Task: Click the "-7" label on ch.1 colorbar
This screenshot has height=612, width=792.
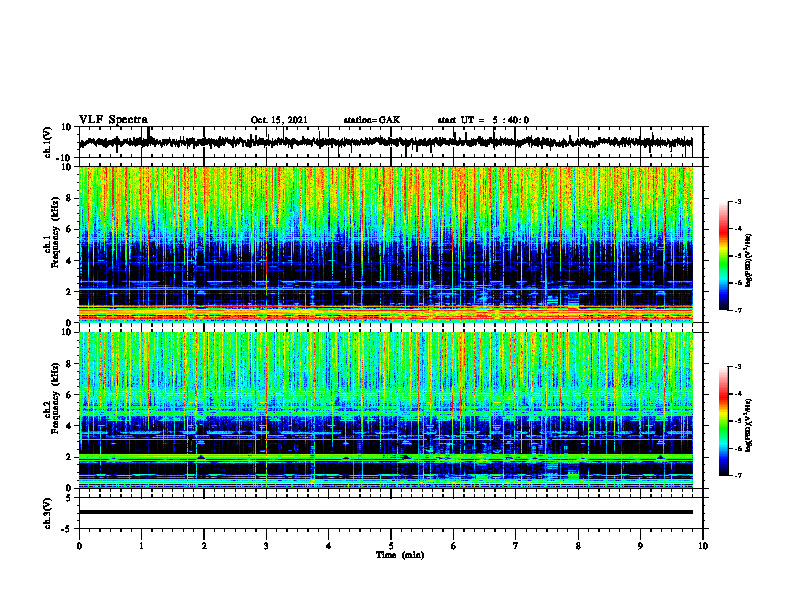Action: pyautogui.click(x=737, y=311)
